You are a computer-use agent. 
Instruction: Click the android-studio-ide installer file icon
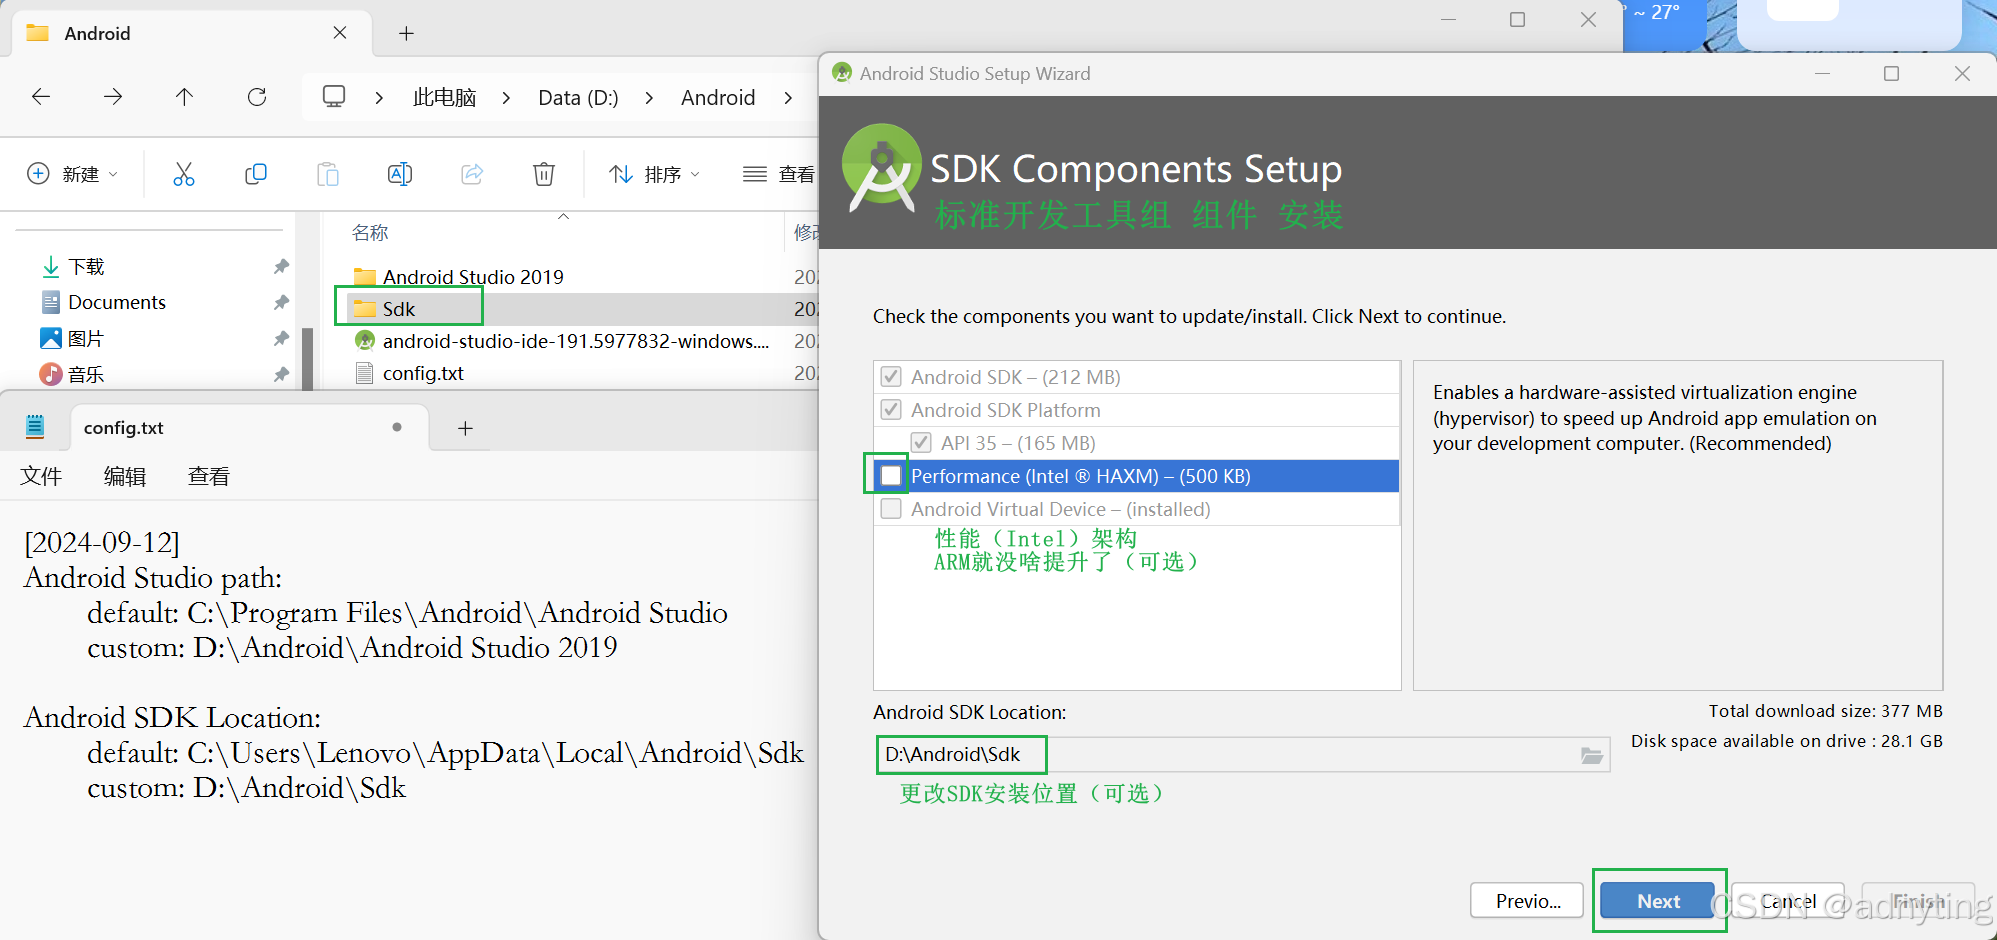point(365,341)
